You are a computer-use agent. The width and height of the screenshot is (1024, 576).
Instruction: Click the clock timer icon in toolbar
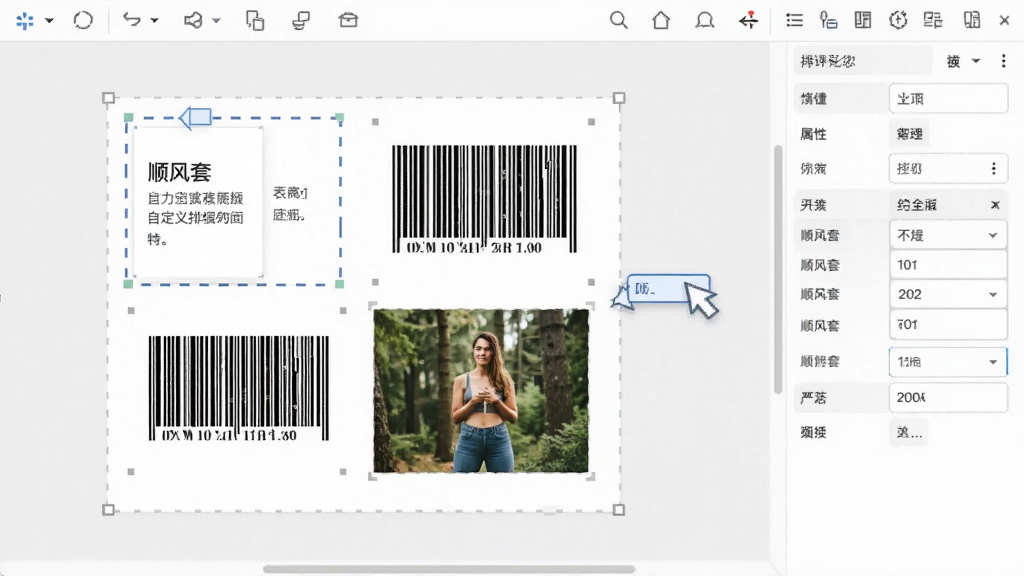point(898,20)
